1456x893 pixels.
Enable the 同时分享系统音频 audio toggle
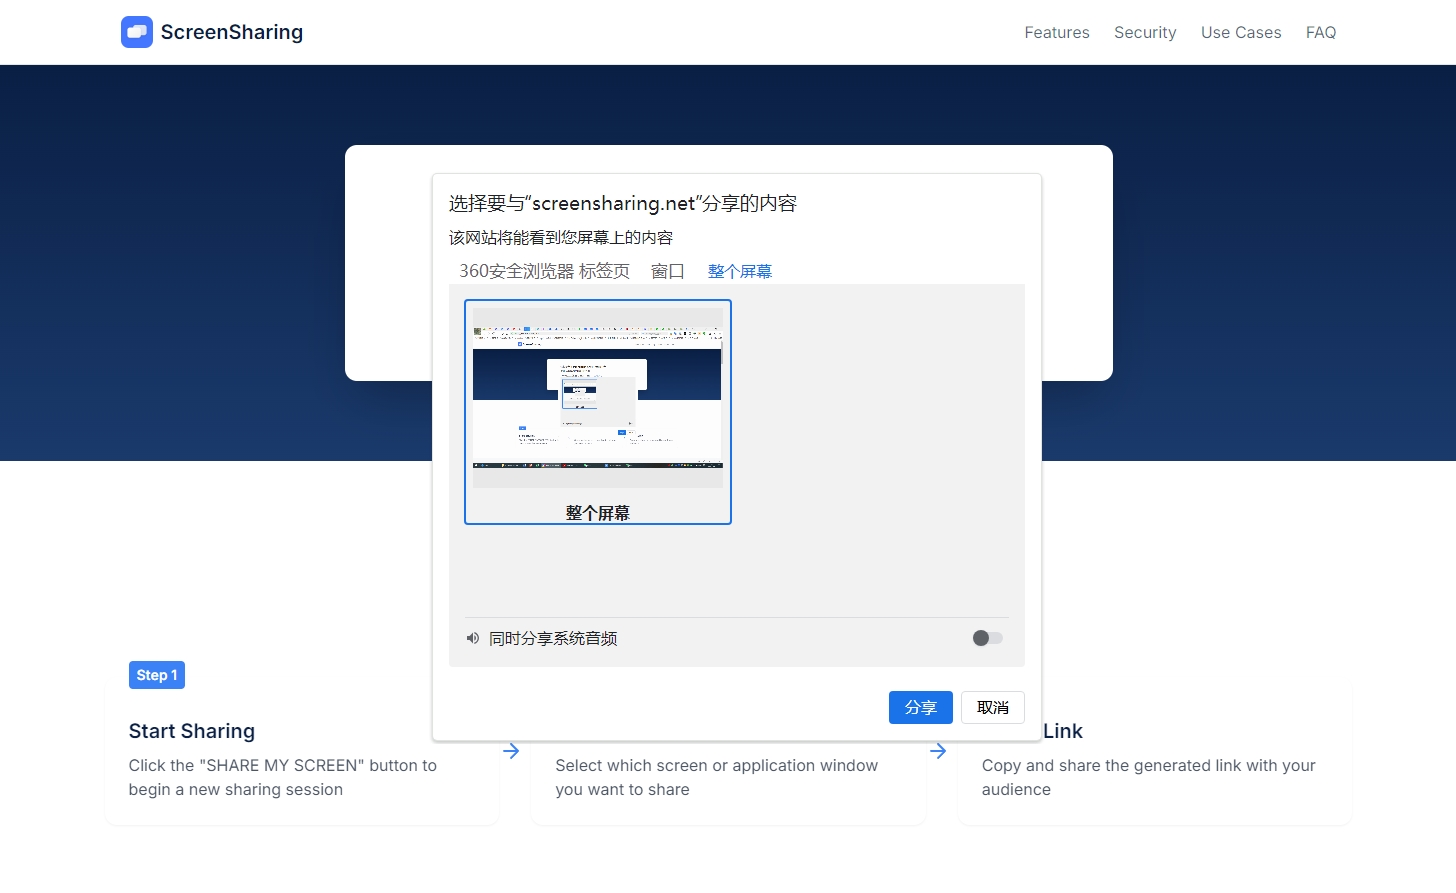click(x=986, y=638)
